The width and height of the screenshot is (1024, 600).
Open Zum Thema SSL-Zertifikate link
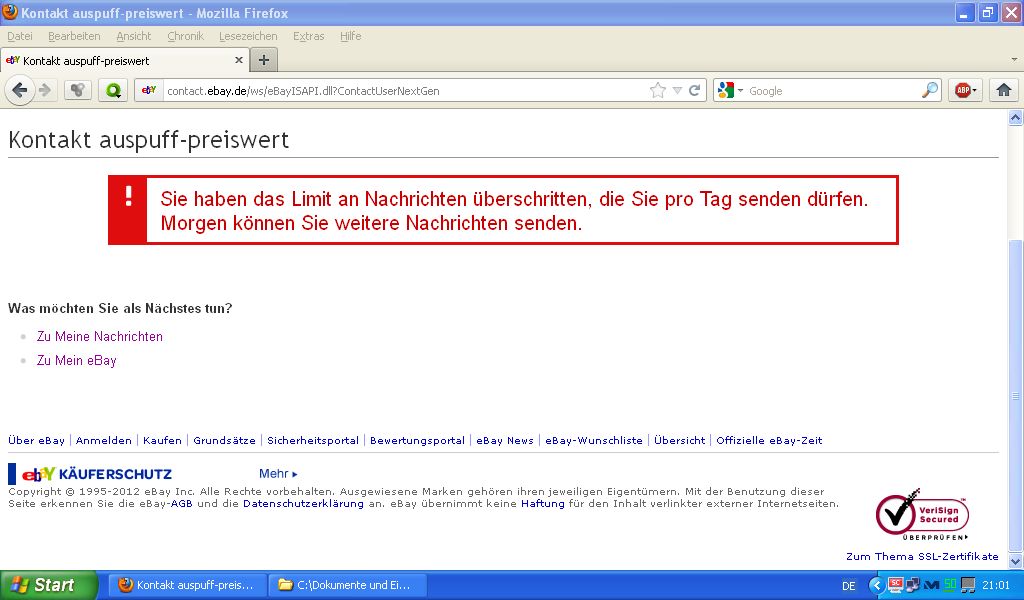coord(922,556)
